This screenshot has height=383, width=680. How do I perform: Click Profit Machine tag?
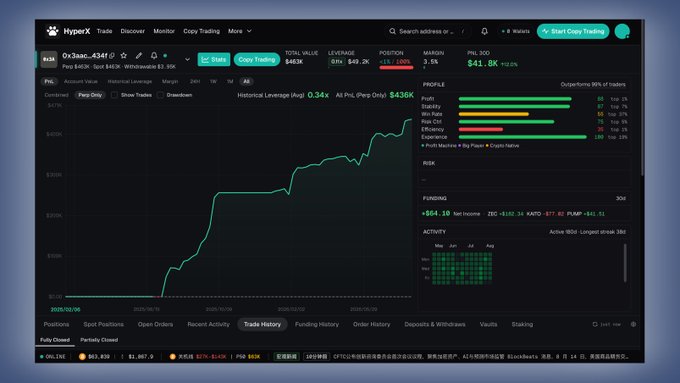[x=439, y=146]
